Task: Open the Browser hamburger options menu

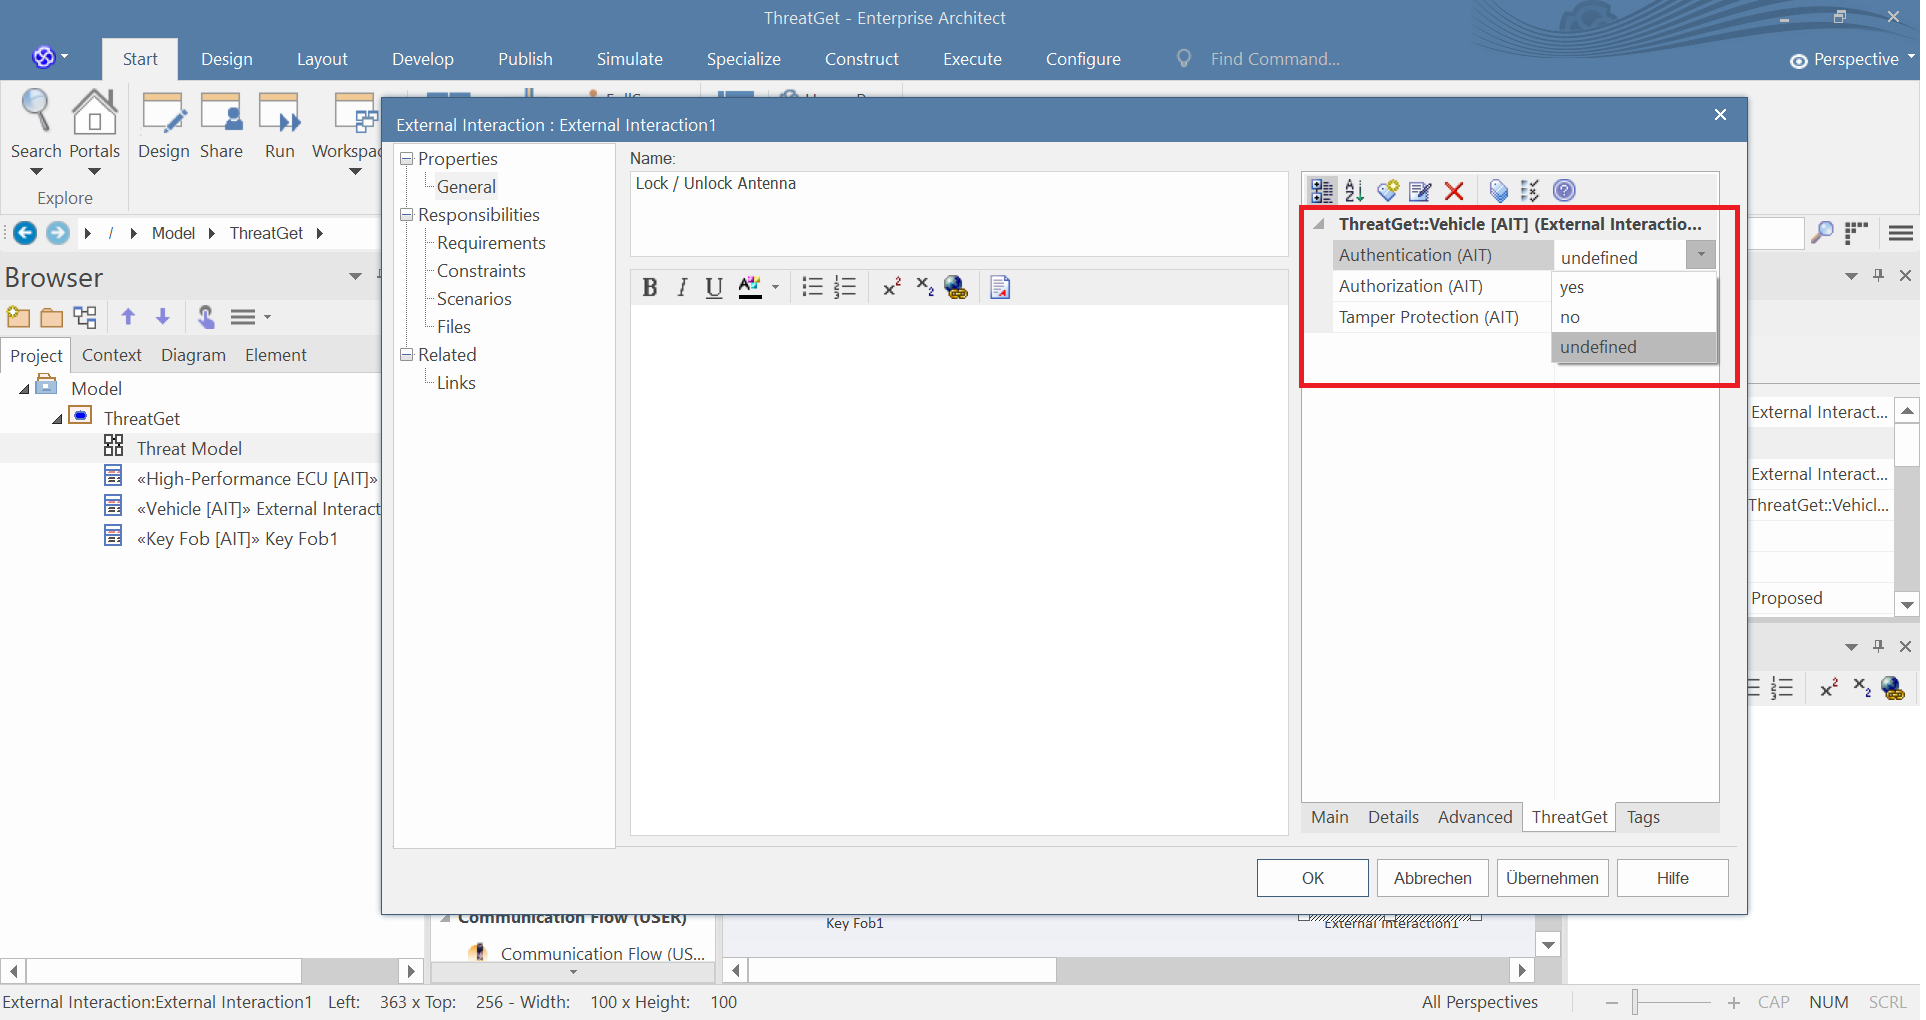Action: click(250, 317)
